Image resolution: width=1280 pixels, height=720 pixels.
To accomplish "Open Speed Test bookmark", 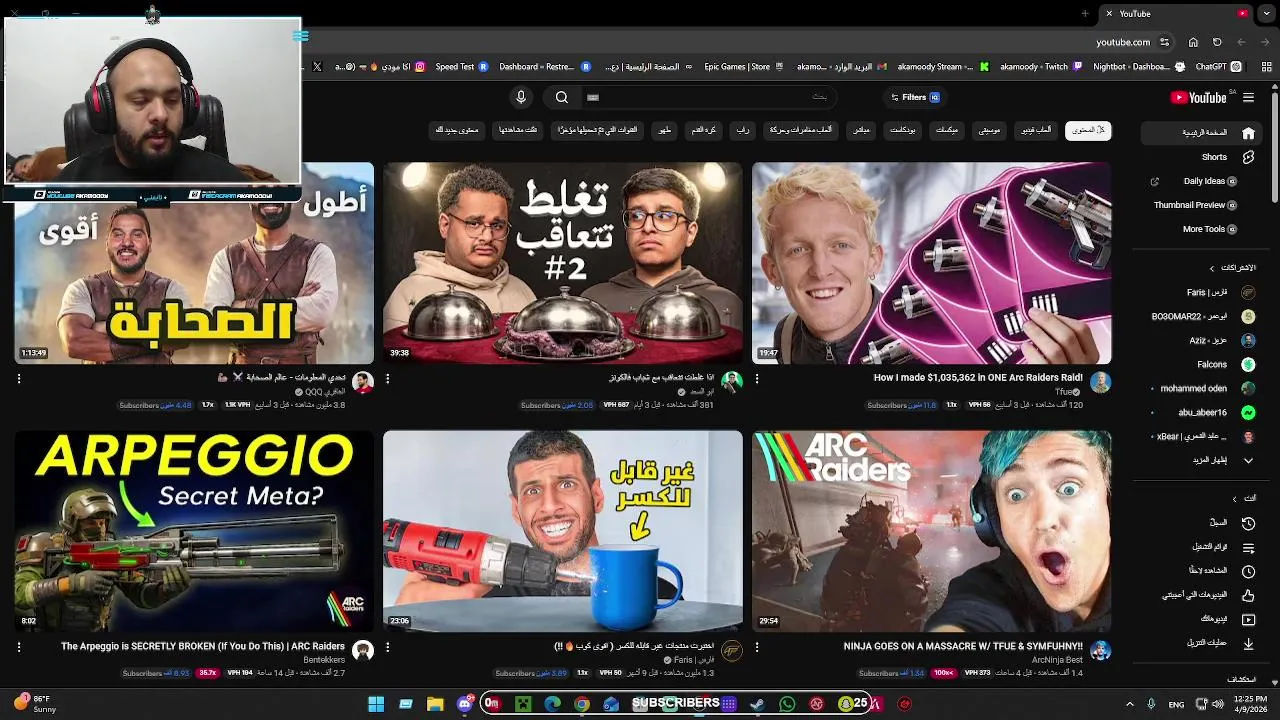I will click(460, 67).
